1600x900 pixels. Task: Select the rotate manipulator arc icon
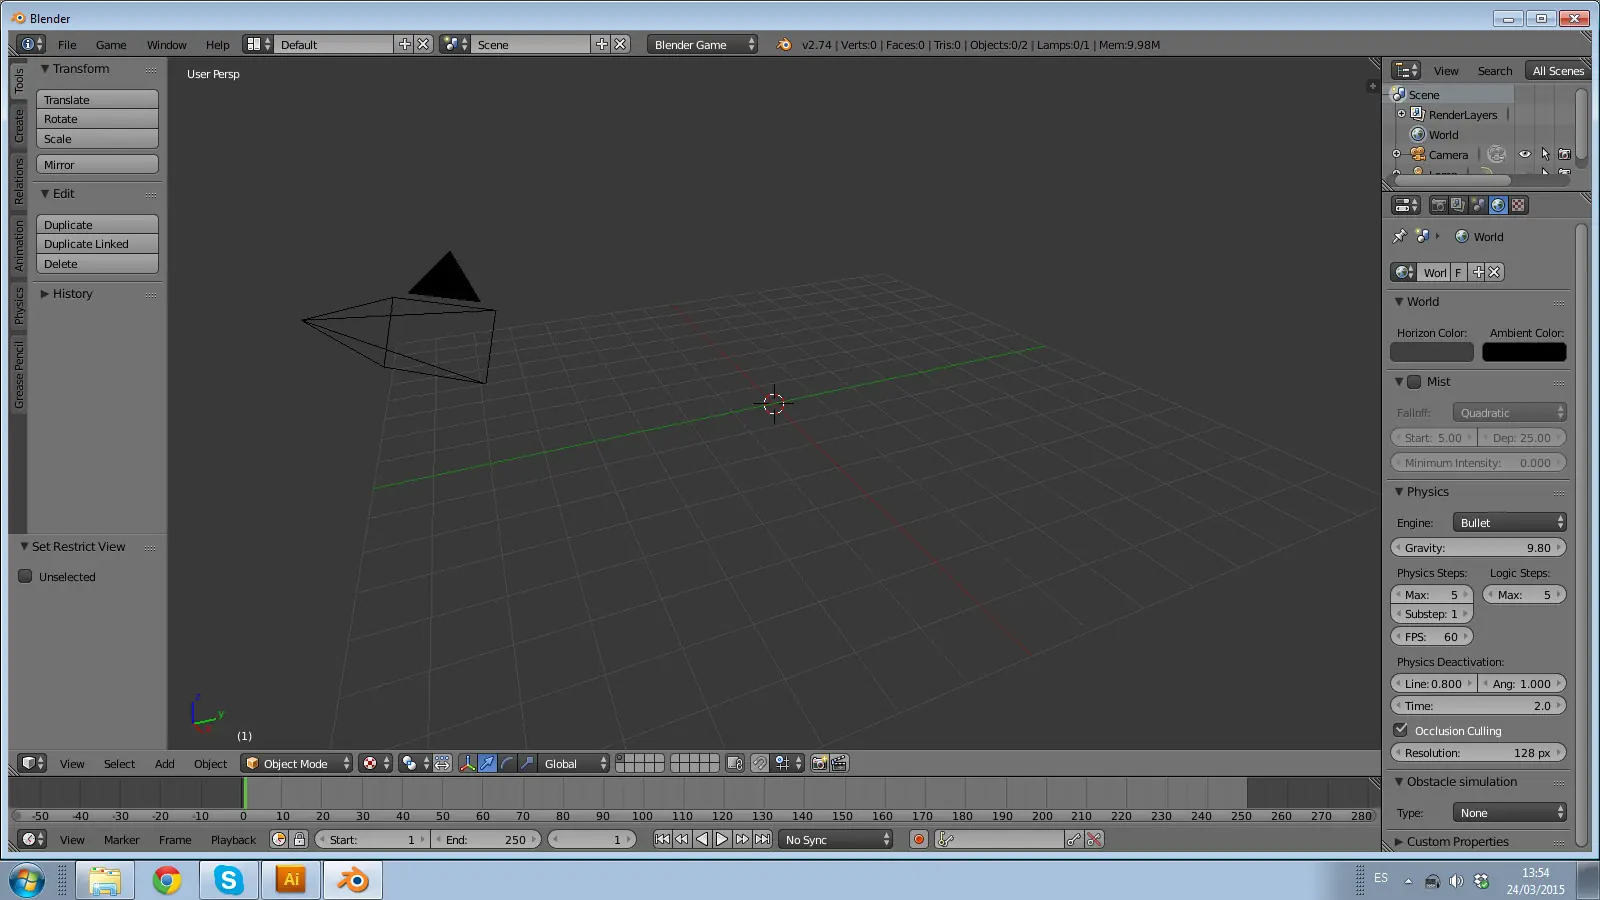(507, 763)
